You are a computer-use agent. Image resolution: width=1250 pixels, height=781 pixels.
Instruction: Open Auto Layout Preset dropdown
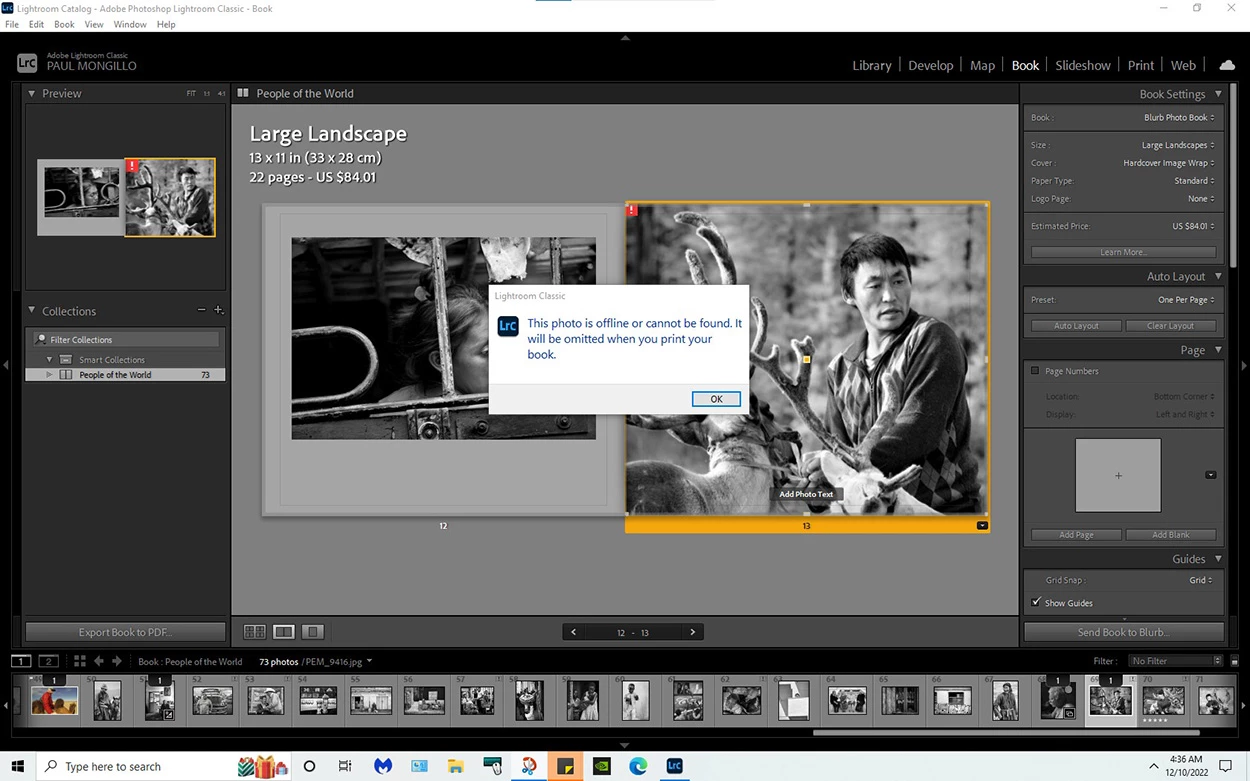(1186, 299)
